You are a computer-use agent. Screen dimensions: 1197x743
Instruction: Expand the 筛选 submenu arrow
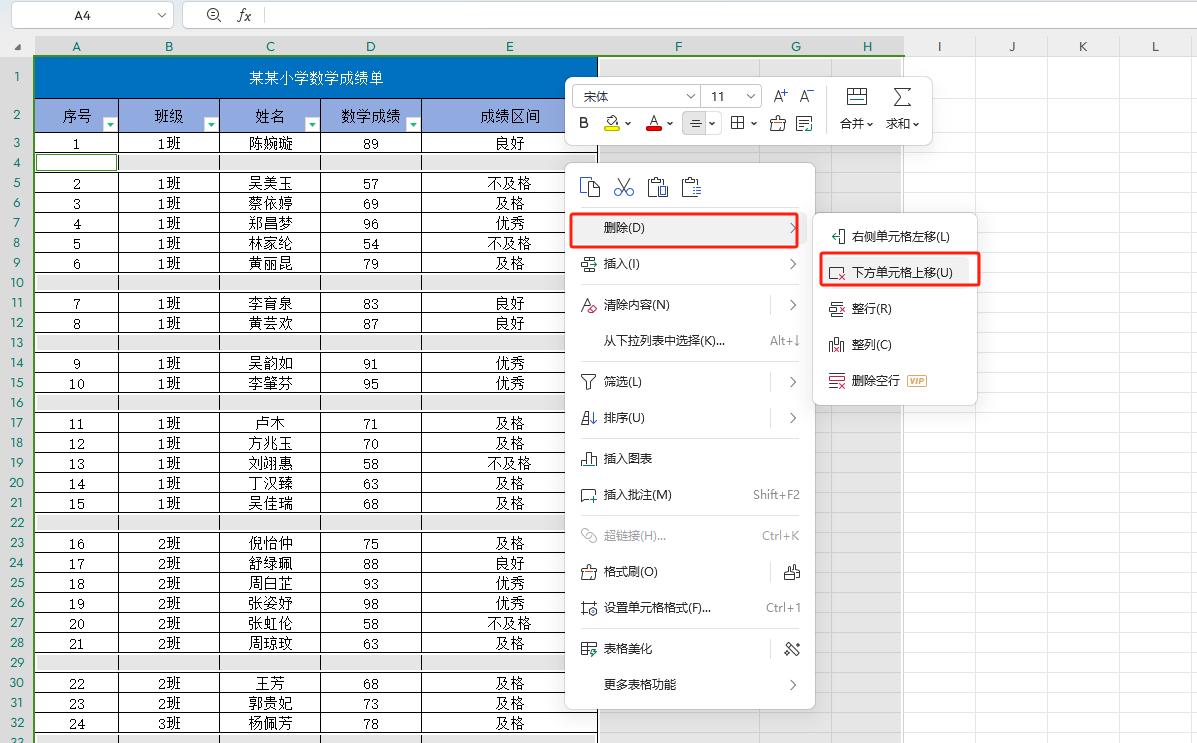[792, 382]
